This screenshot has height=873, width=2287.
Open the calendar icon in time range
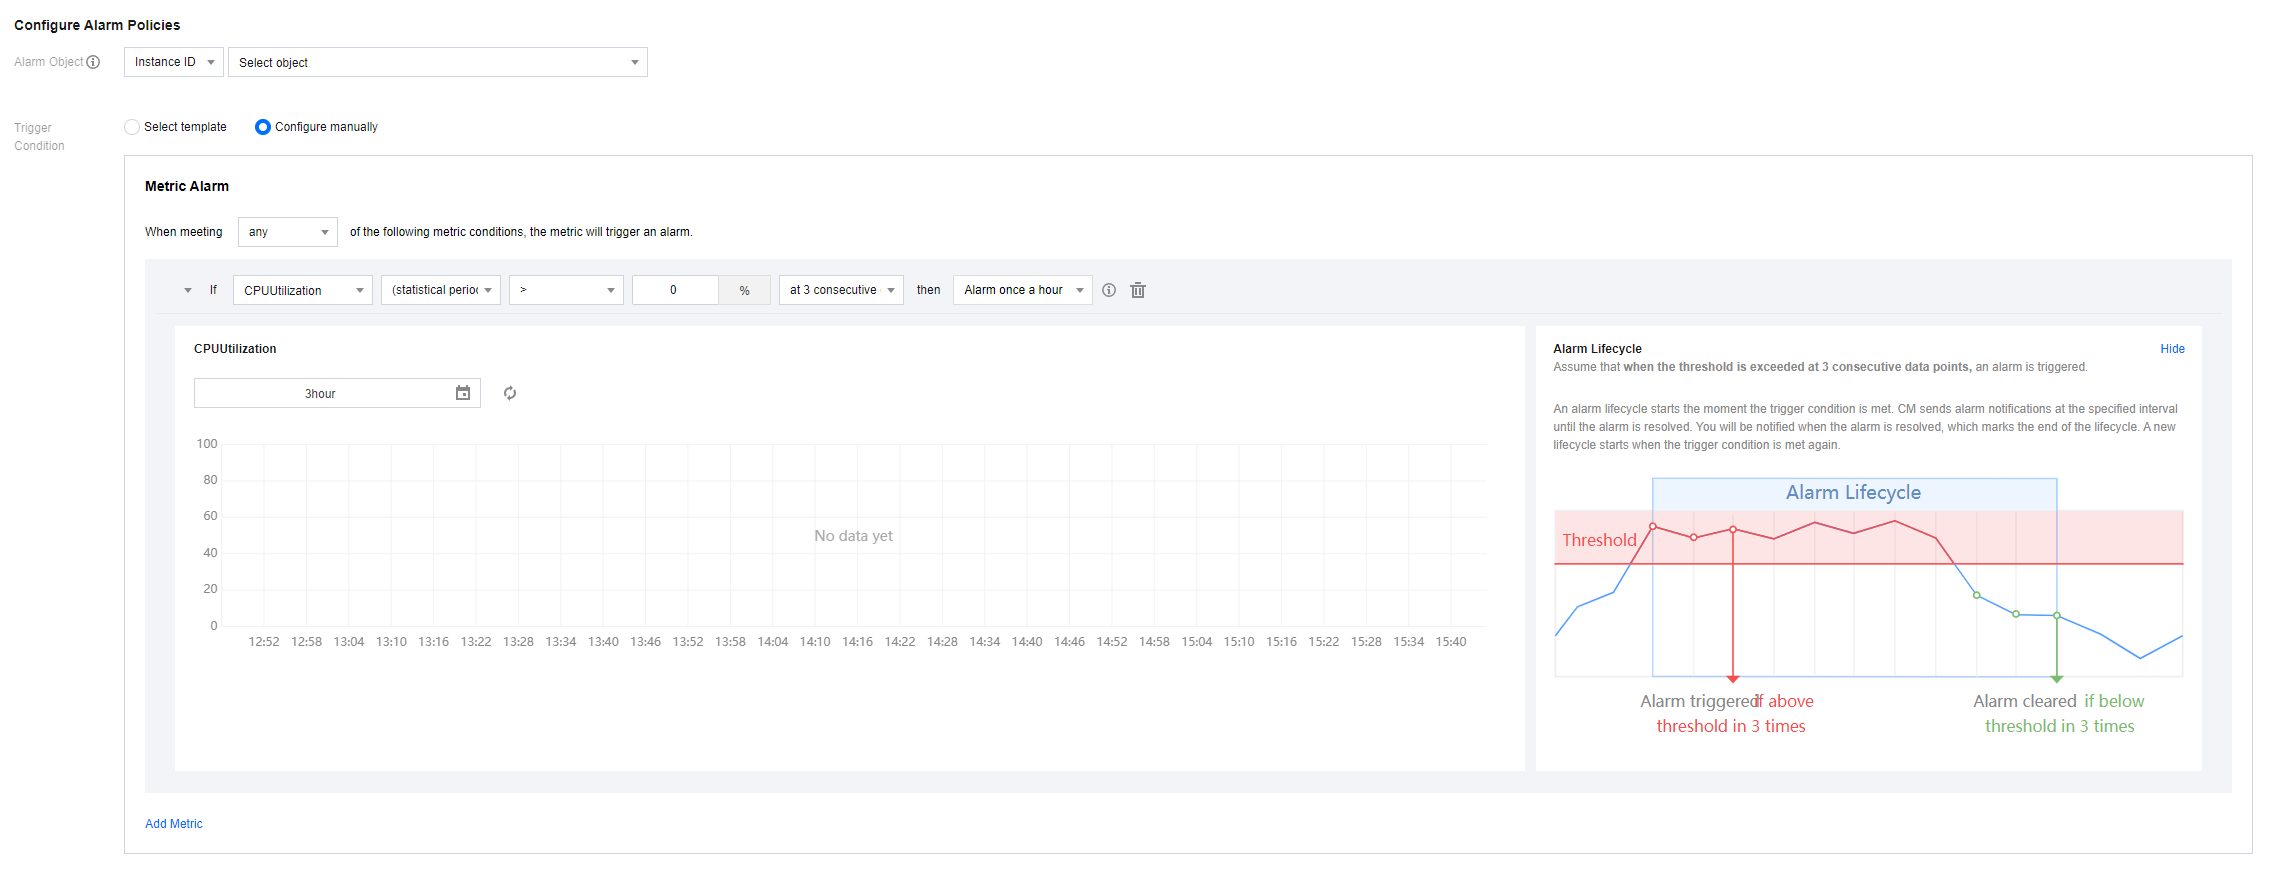[x=463, y=393]
